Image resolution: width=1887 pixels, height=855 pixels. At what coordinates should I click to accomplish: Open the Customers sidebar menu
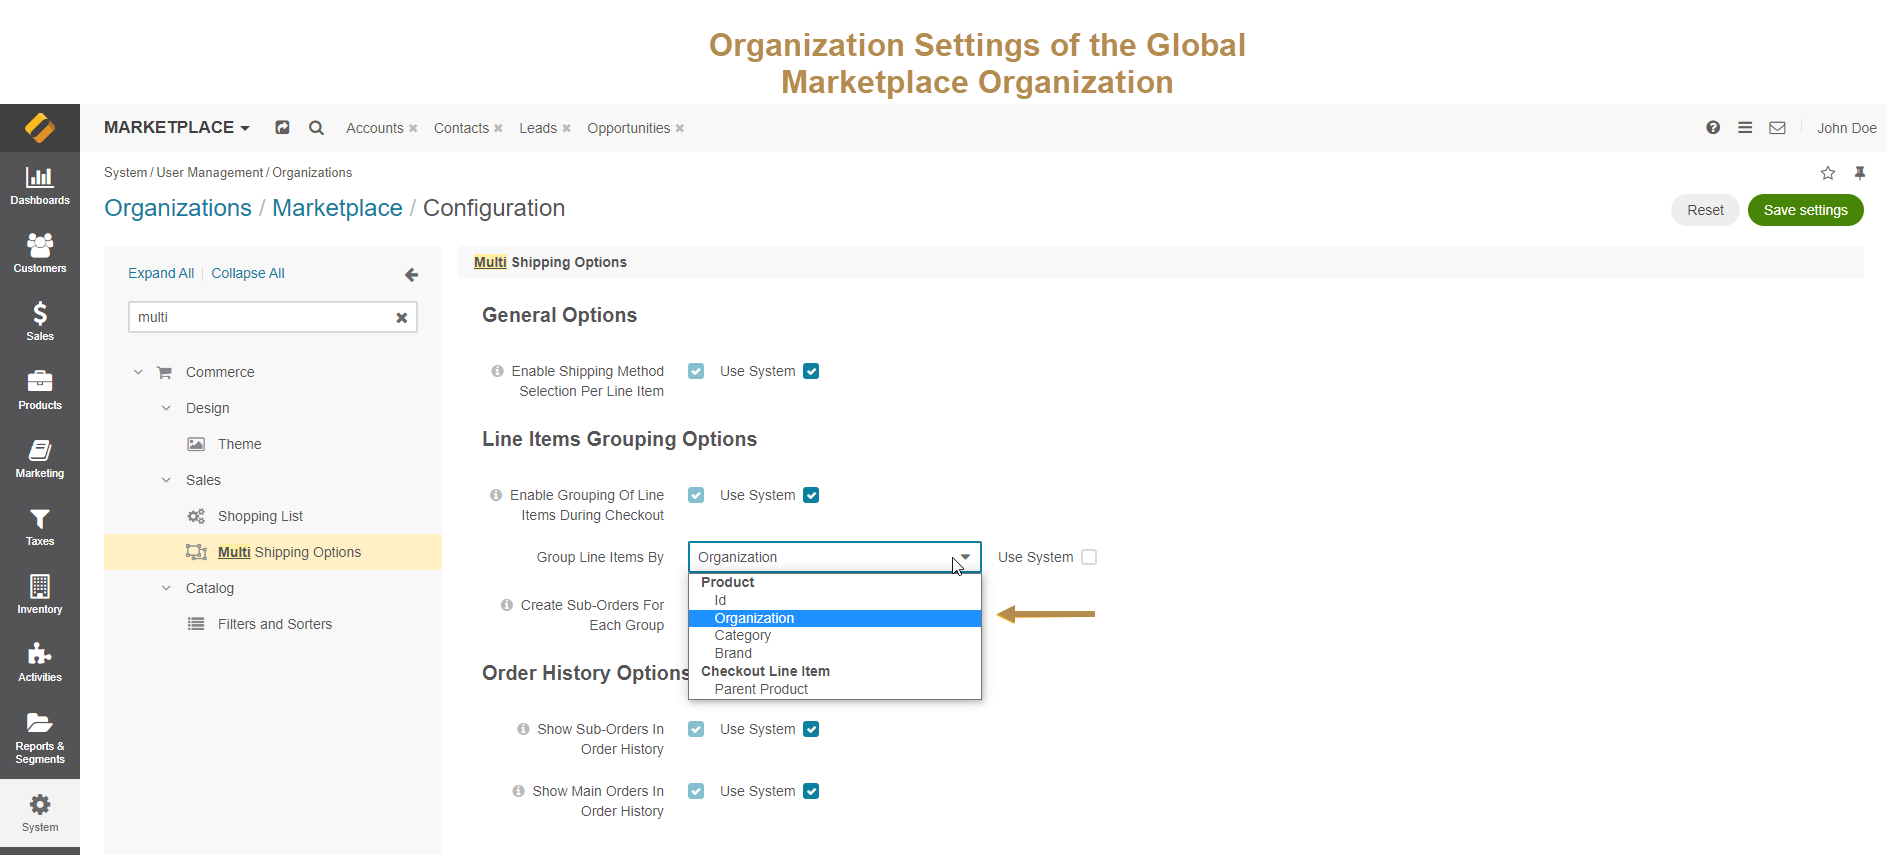[40, 254]
